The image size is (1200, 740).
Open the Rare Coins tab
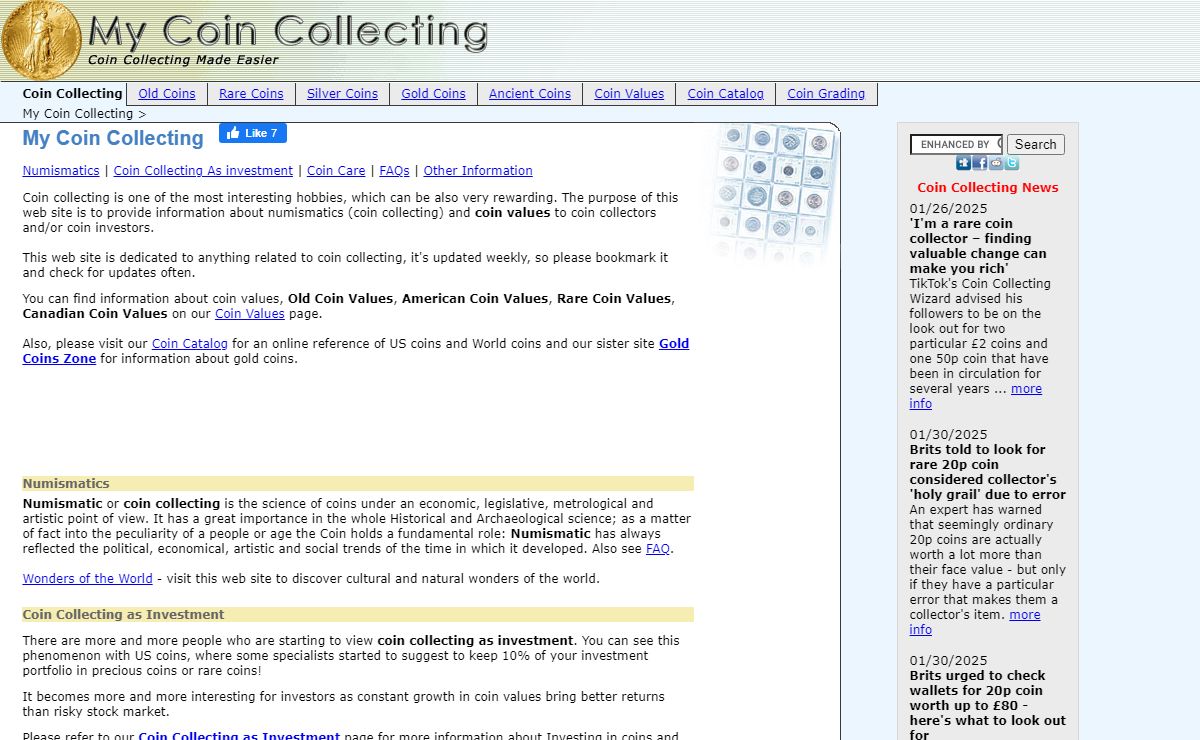251,94
